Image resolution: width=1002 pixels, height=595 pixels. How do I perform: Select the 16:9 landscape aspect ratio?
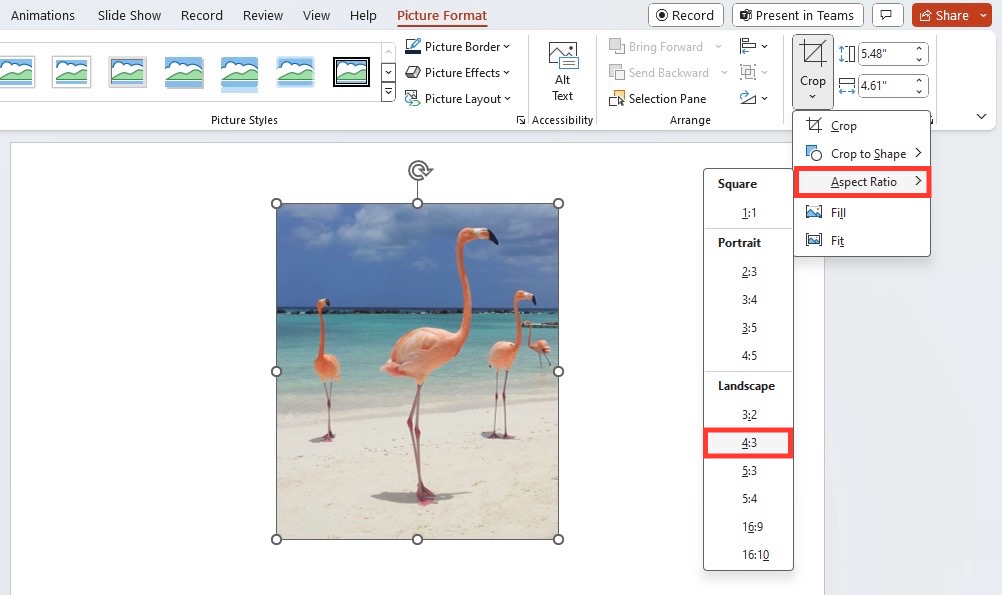coord(748,527)
